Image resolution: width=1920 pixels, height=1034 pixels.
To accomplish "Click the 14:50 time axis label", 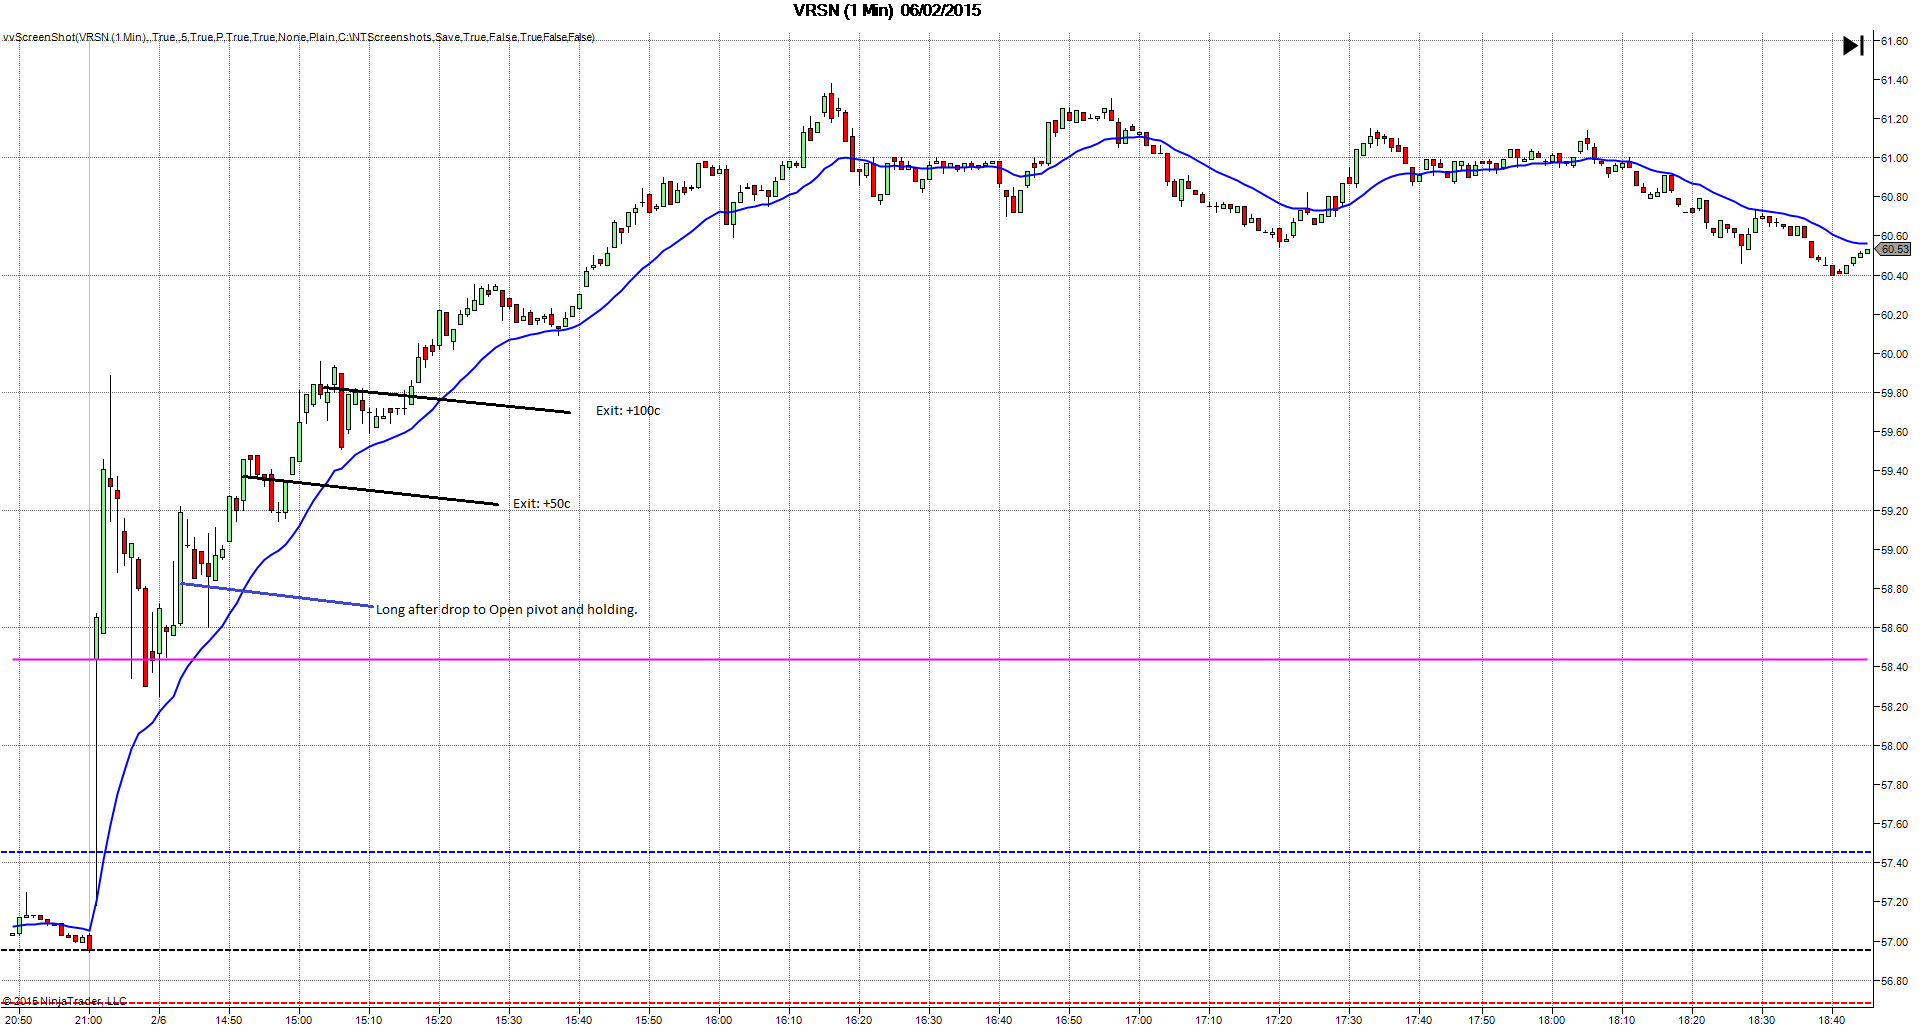I will pos(228,1020).
